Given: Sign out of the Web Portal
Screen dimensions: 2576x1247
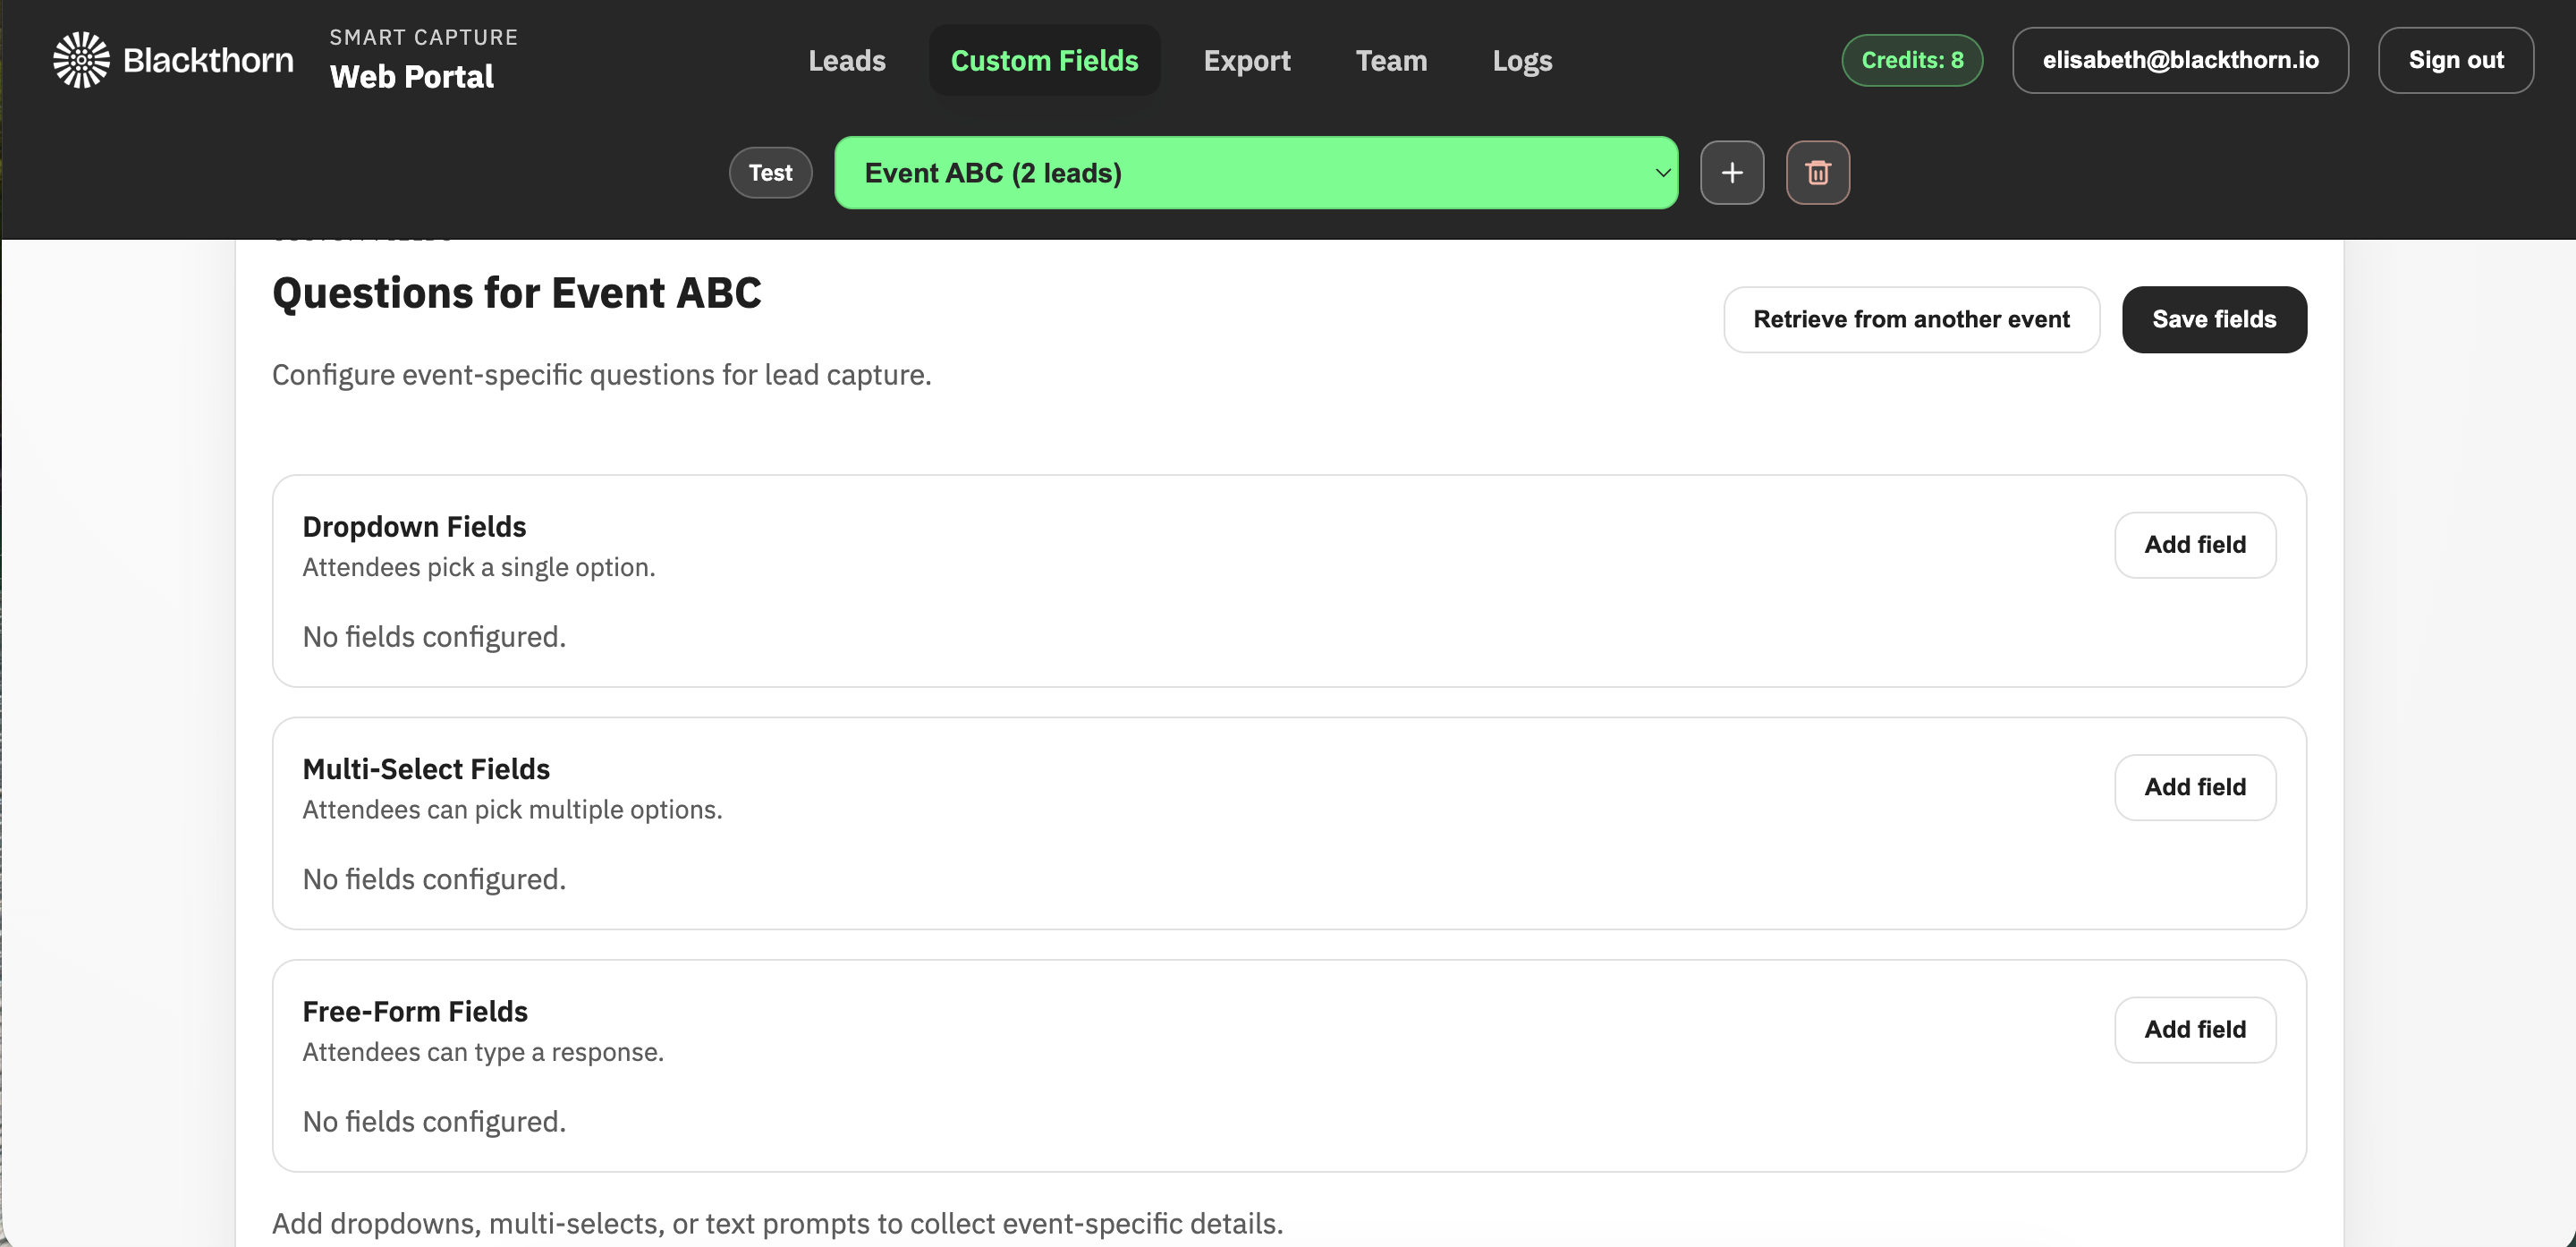Looking at the screenshot, I should (2456, 60).
